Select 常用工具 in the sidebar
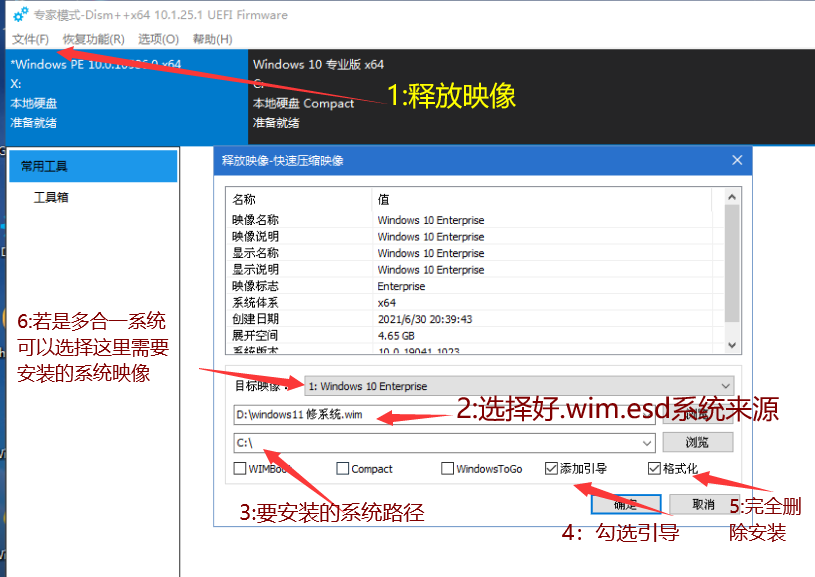Image resolution: width=815 pixels, height=577 pixels. (x=94, y=166)
